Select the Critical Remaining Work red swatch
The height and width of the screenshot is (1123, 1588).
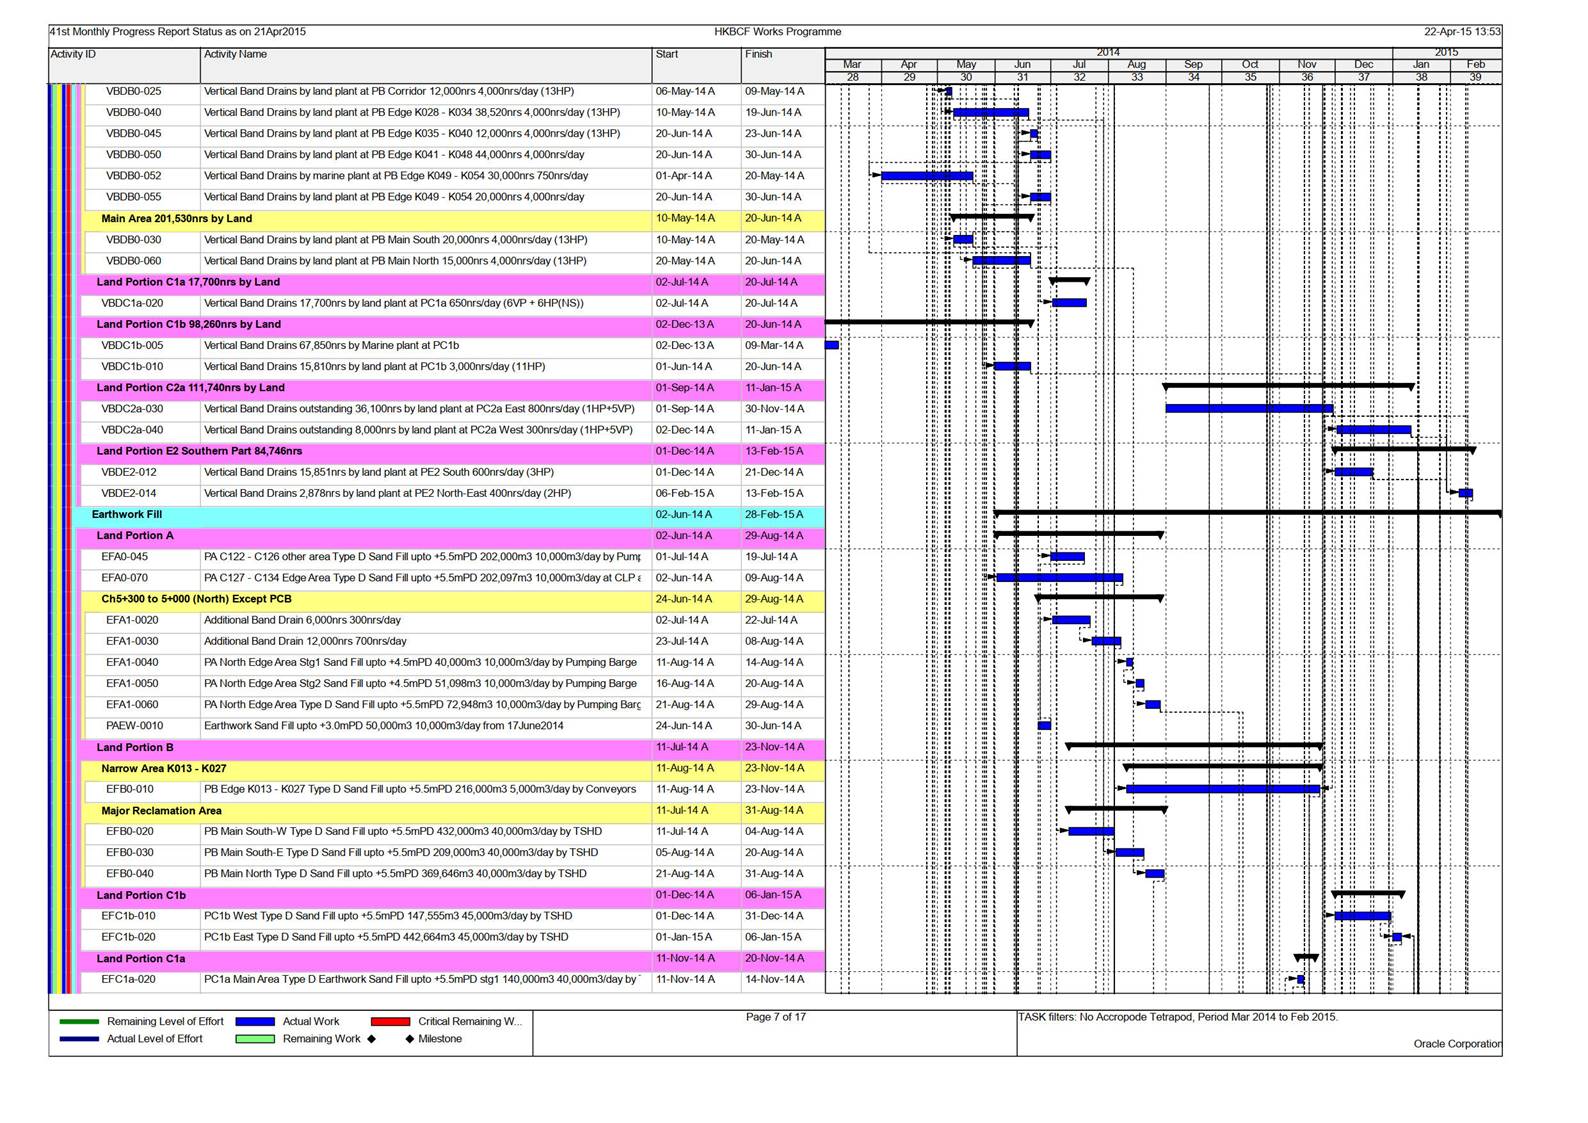(390, 1022)
